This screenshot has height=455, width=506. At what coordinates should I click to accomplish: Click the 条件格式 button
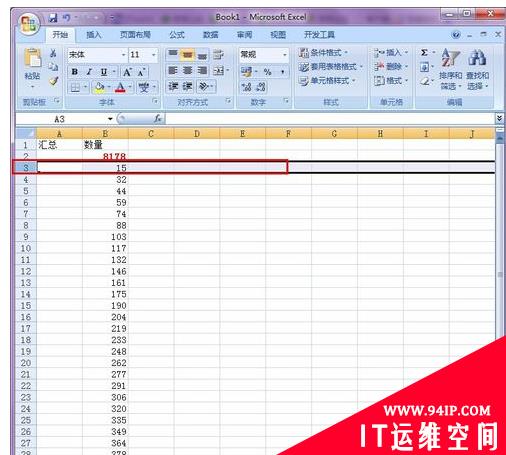click(323, 53)
